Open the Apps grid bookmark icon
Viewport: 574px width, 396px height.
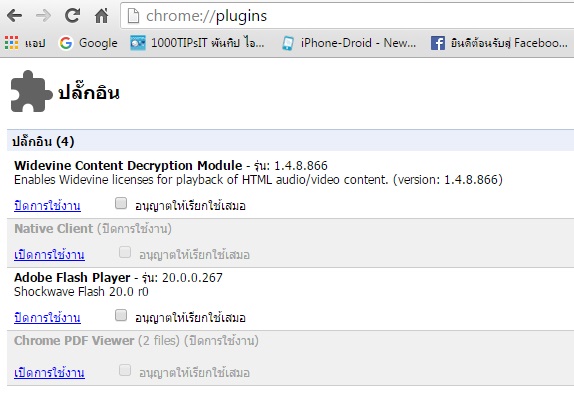point(11,43)
